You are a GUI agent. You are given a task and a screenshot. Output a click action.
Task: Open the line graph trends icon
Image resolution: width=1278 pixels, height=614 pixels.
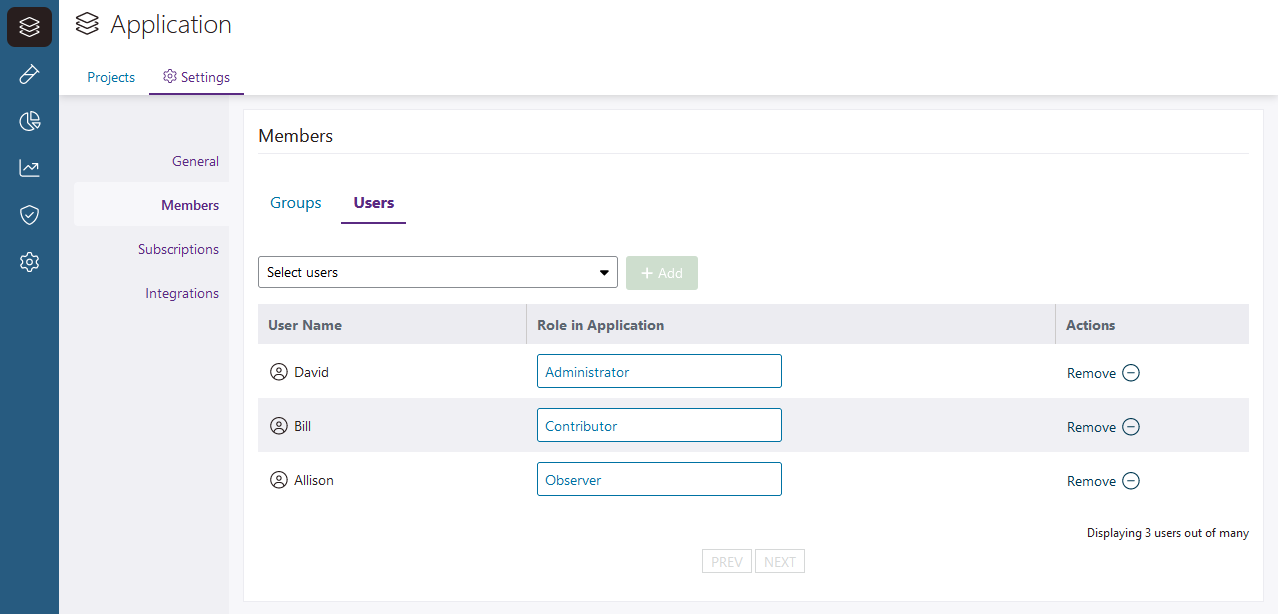coord(29,168)
